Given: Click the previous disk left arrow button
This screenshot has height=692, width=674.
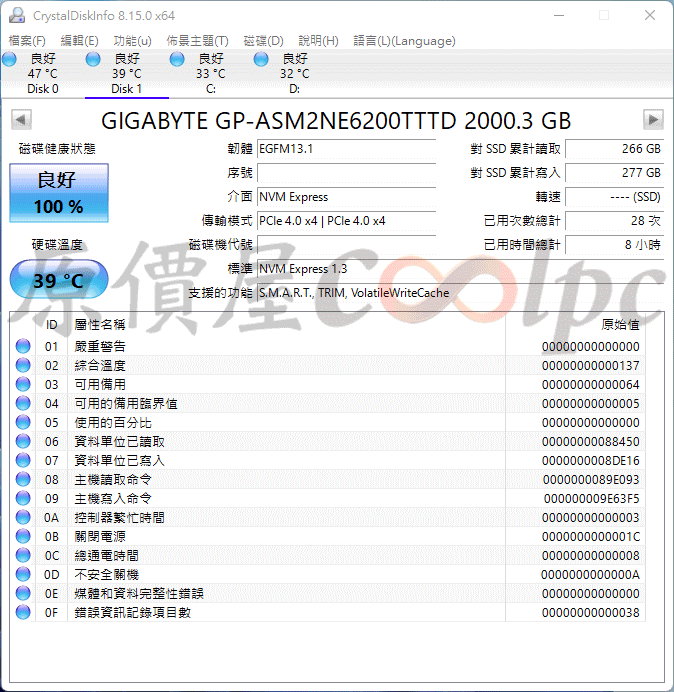Looking at the screenshot, I should point(20,120).
